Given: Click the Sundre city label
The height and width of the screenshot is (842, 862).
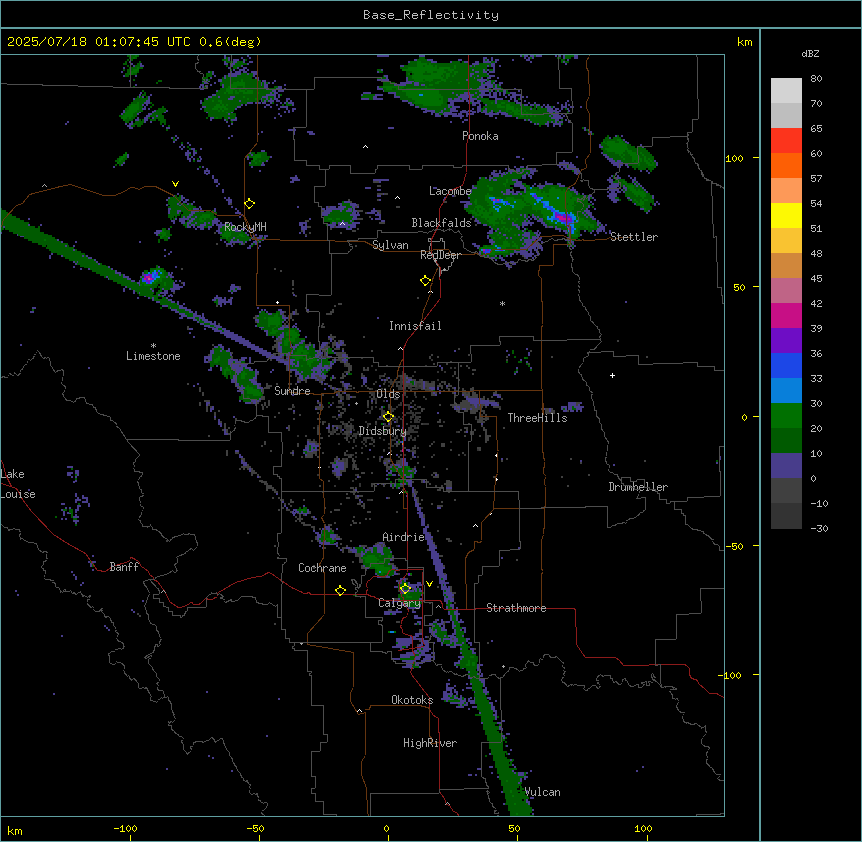Looking at the screenshot, I should point(292,391).
